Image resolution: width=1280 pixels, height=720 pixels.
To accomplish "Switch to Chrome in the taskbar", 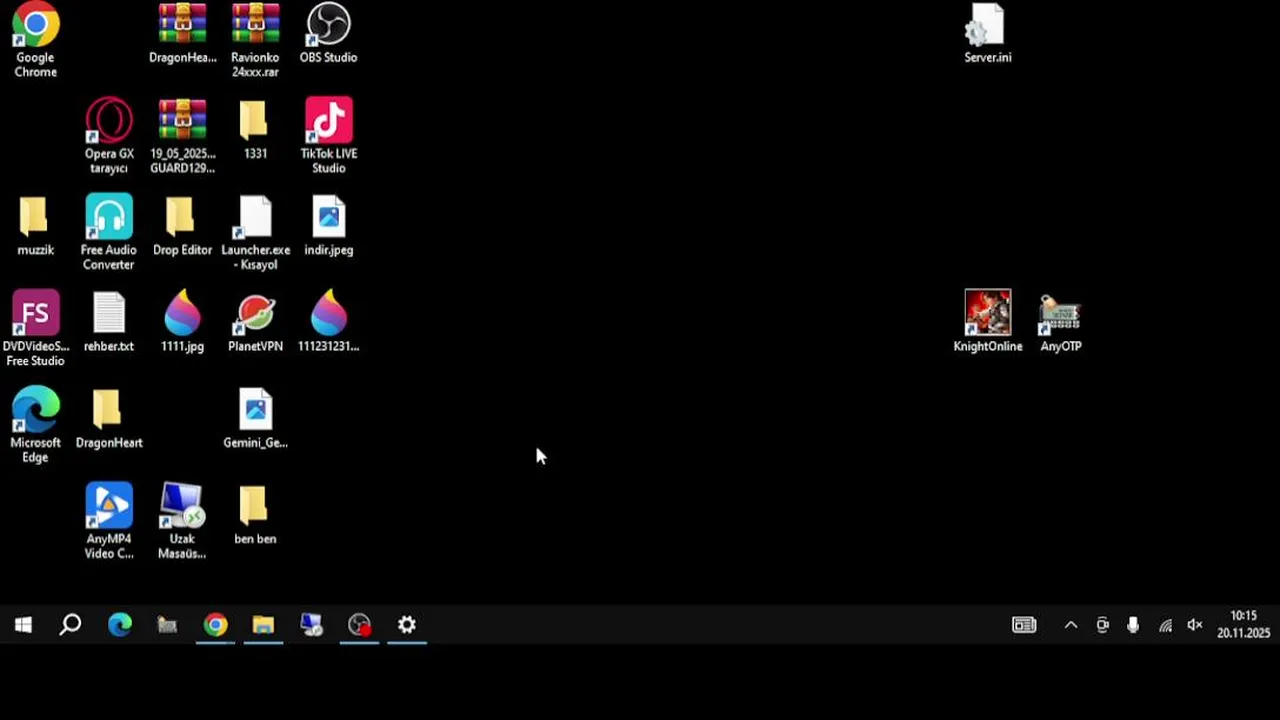I will [x=215, y=625].
